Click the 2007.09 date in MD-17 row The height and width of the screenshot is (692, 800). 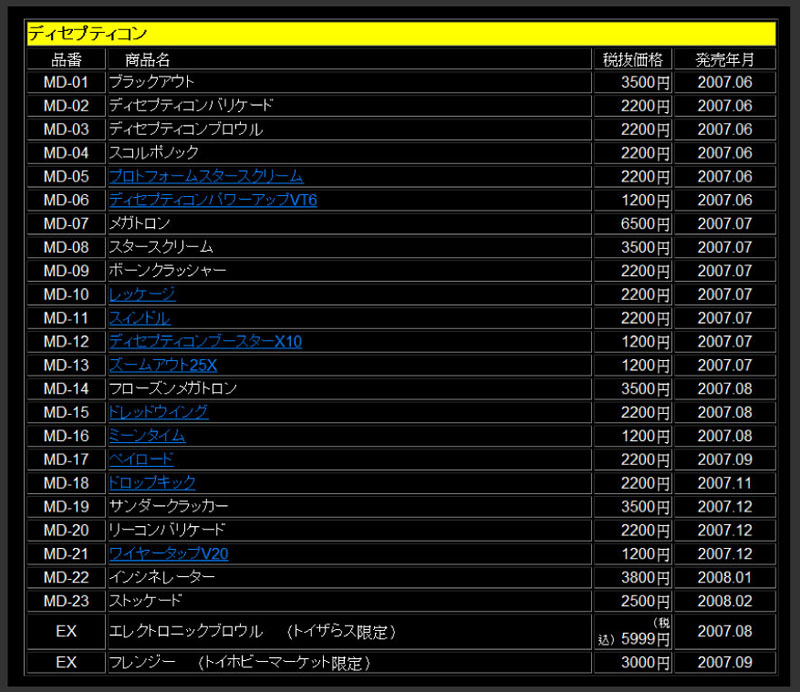click(725, 459)
